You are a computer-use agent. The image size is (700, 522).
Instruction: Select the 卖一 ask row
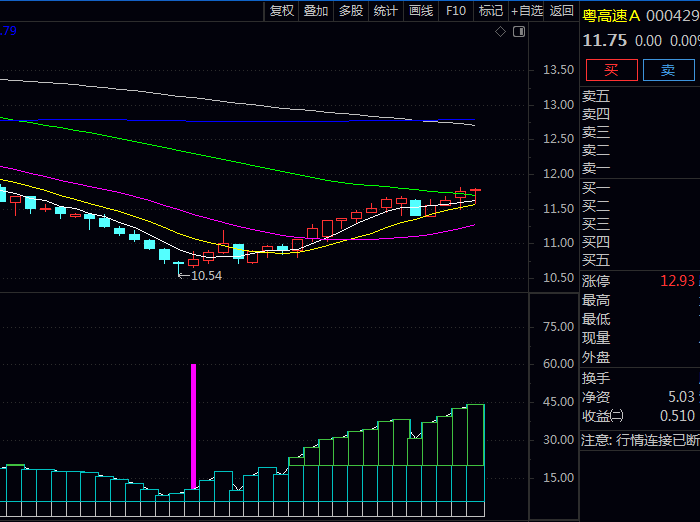(638, 169)
